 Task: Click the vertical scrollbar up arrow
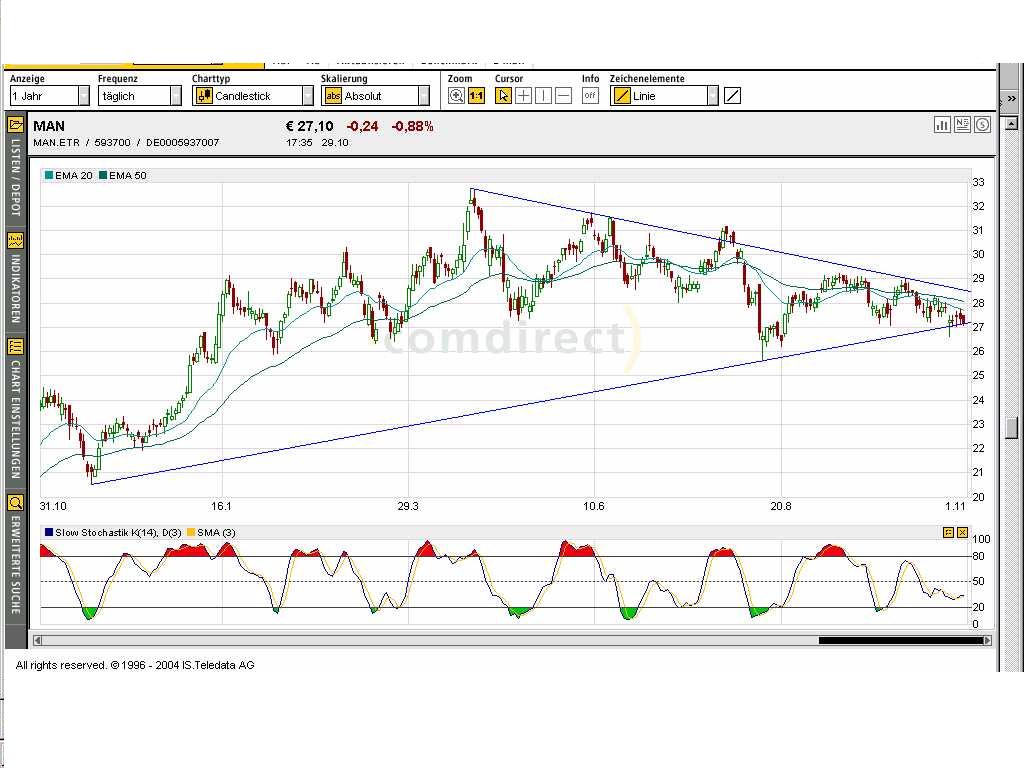click(1012, 123)
